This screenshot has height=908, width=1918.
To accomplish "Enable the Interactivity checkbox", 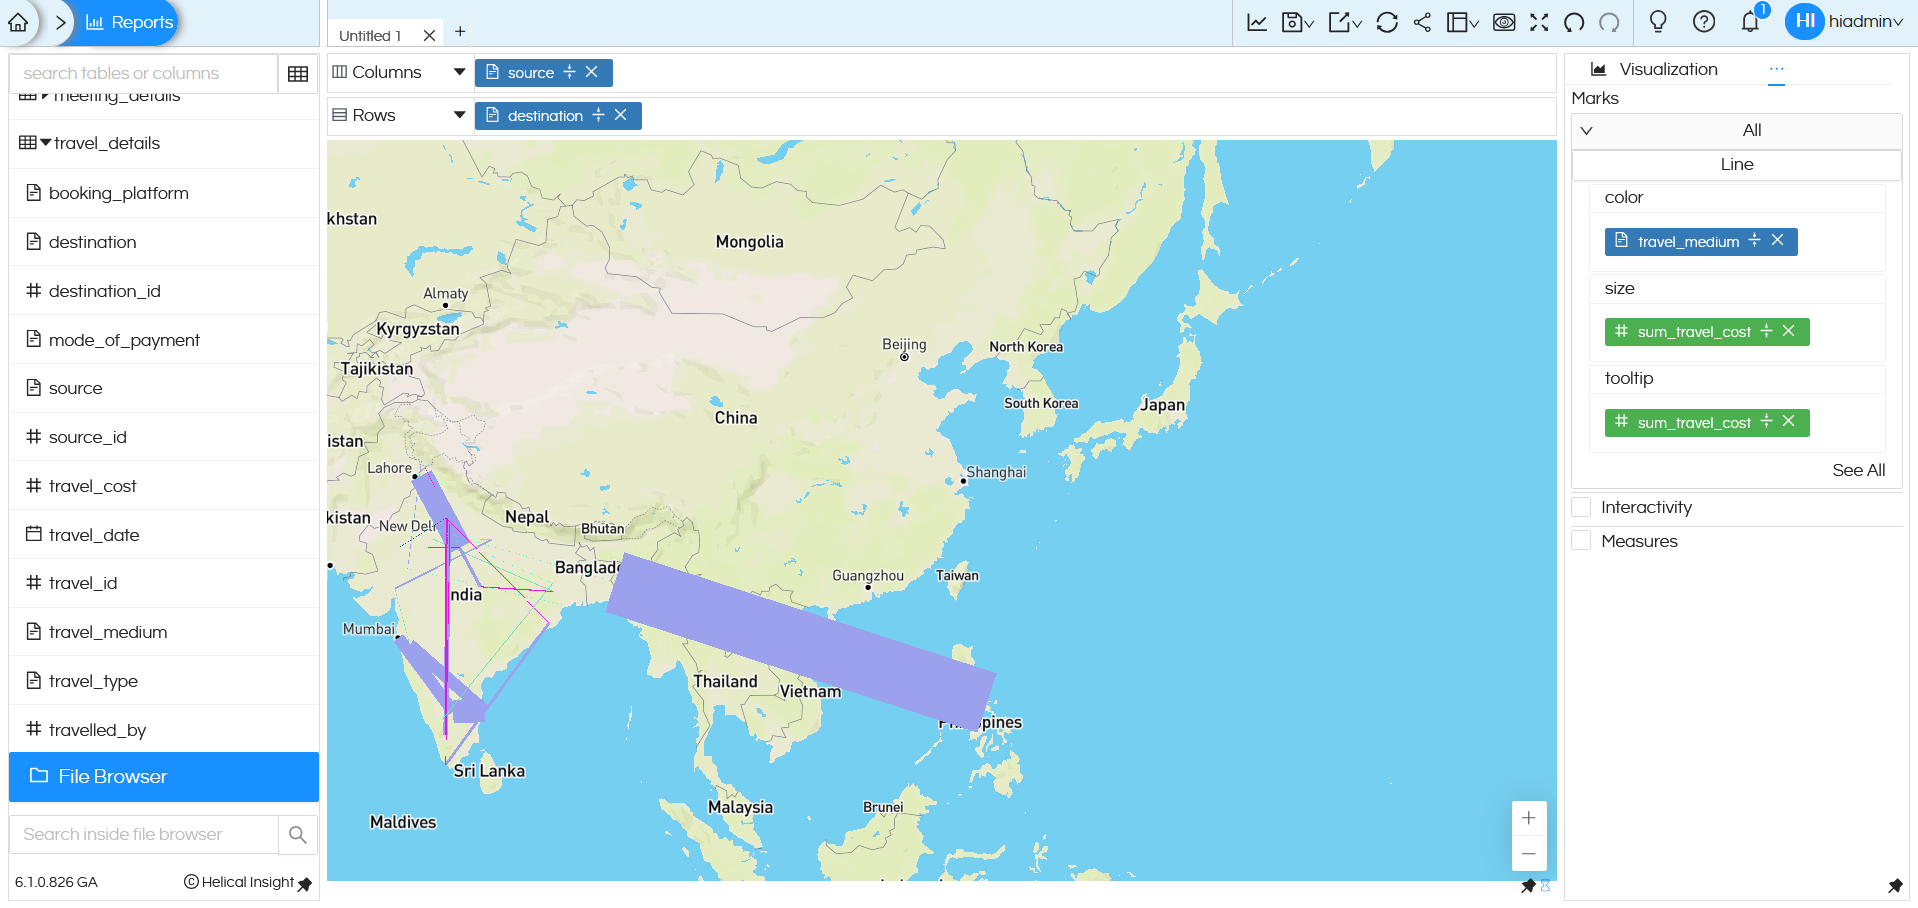I will pos(1582,507).
